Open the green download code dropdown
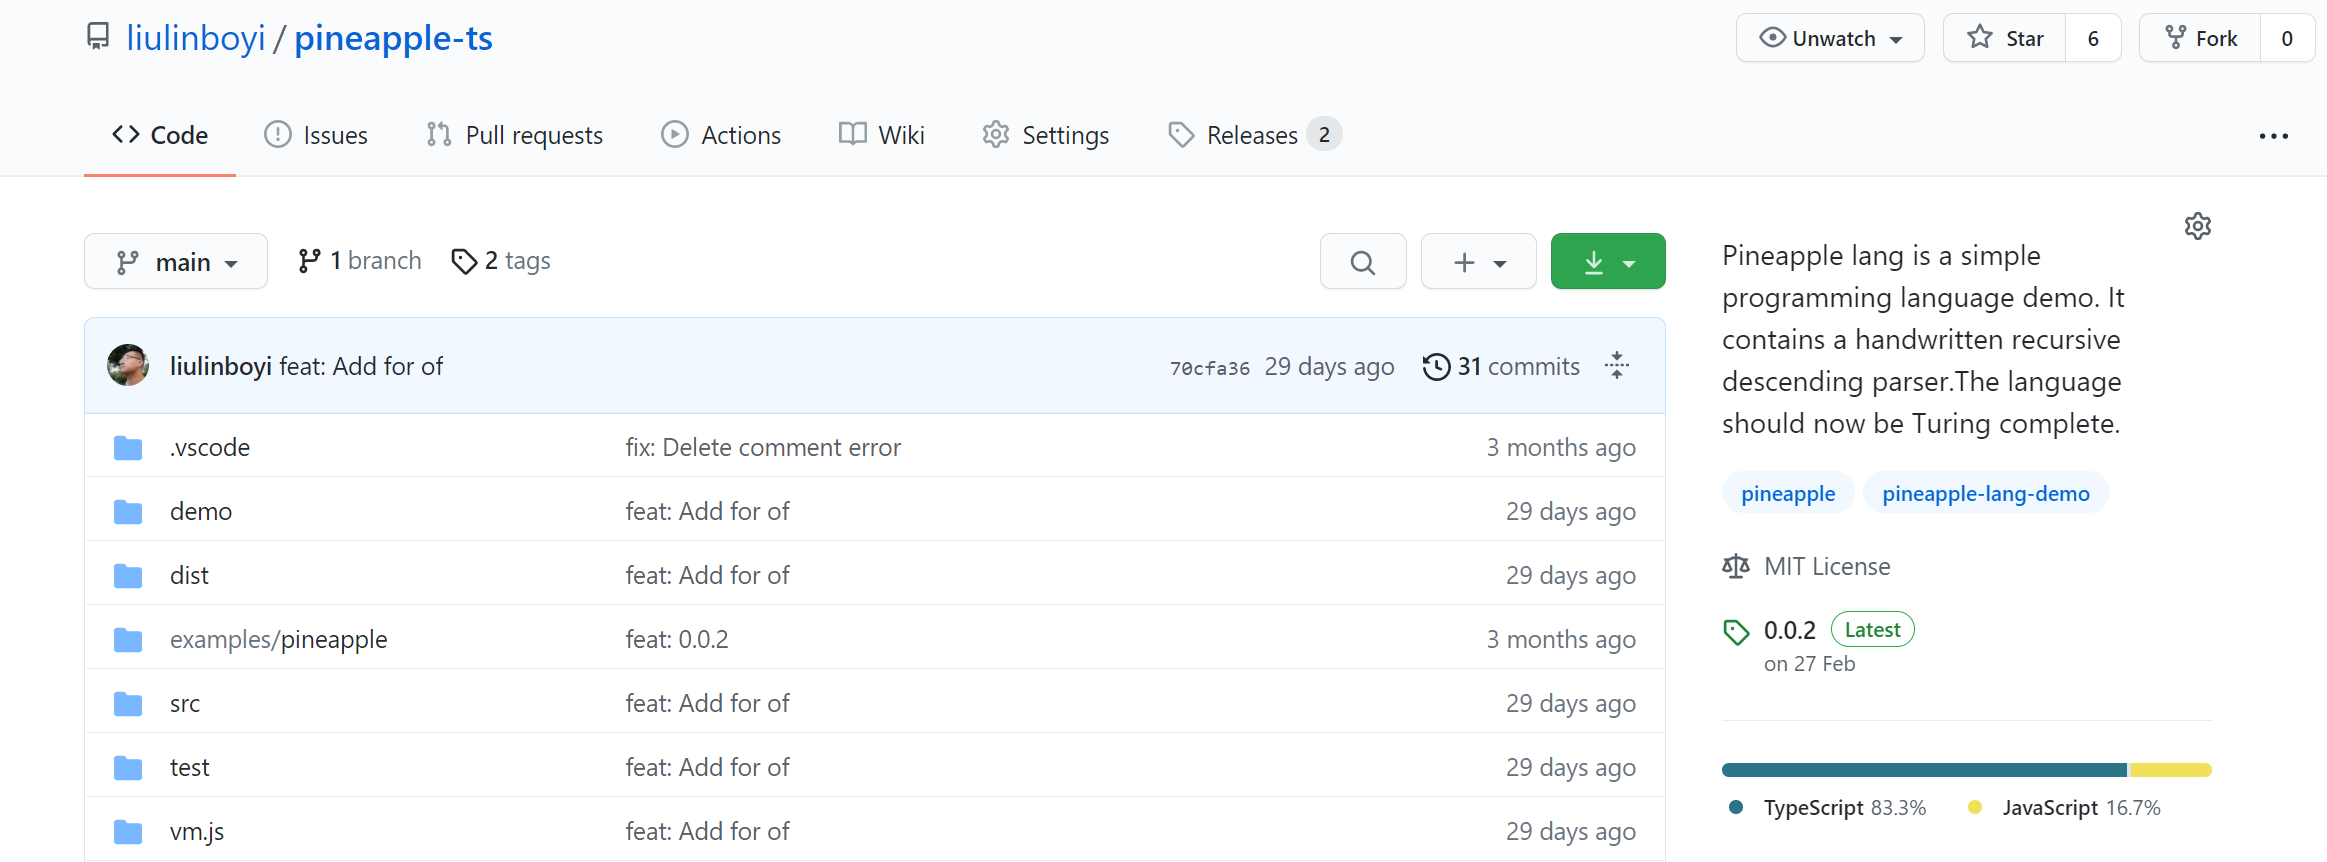Viewport: 2327px width, 862px height. click(x=1608, y=261)
